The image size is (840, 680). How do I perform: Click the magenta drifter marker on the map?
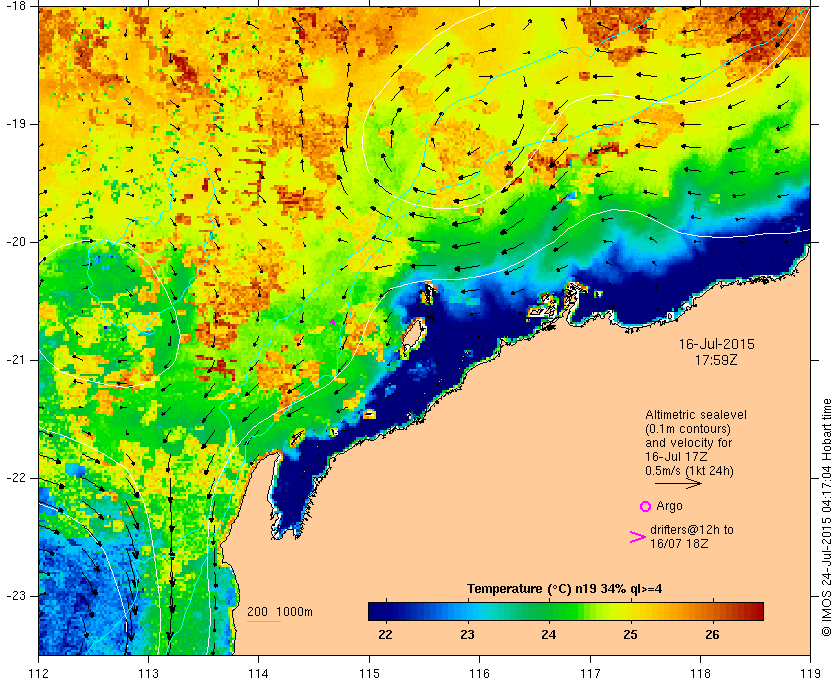click(x=332, y=322)
